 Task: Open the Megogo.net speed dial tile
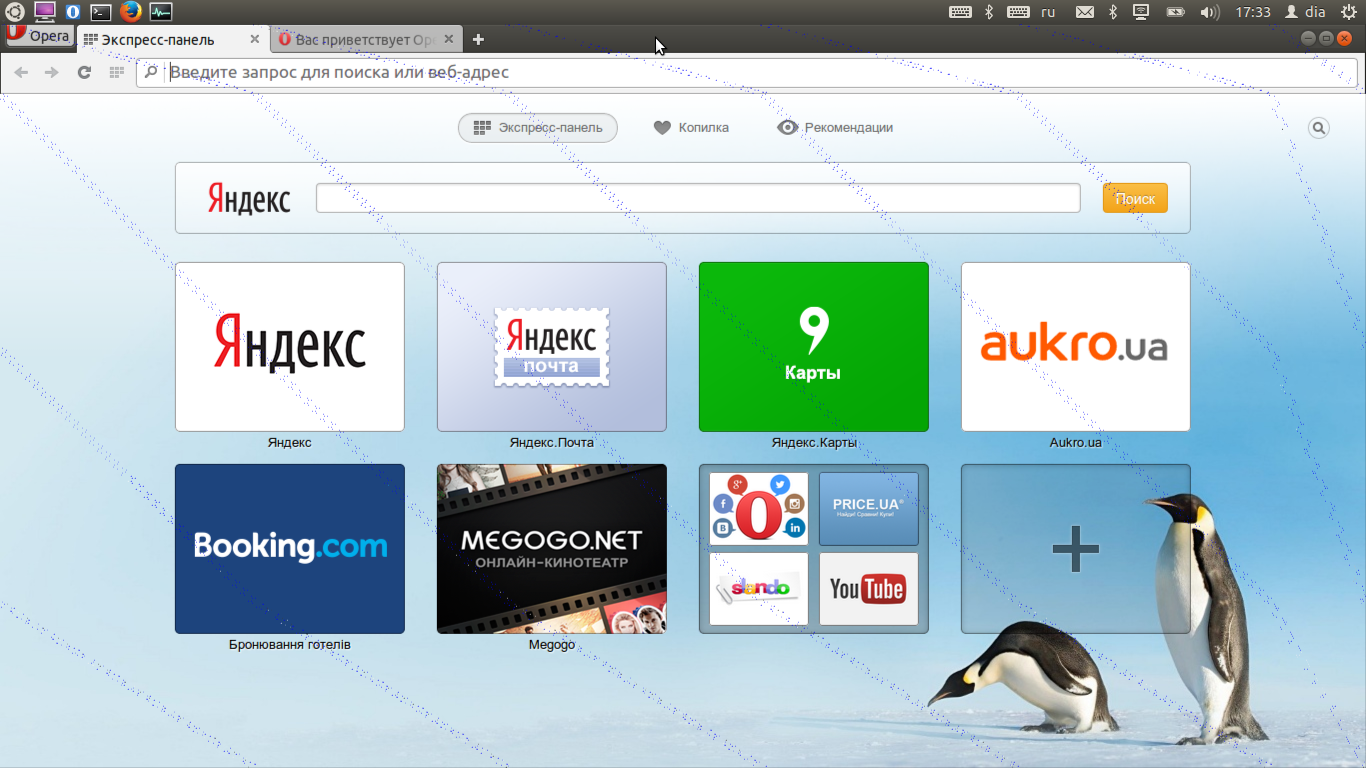pyautogui.click(x=552, y=549)
